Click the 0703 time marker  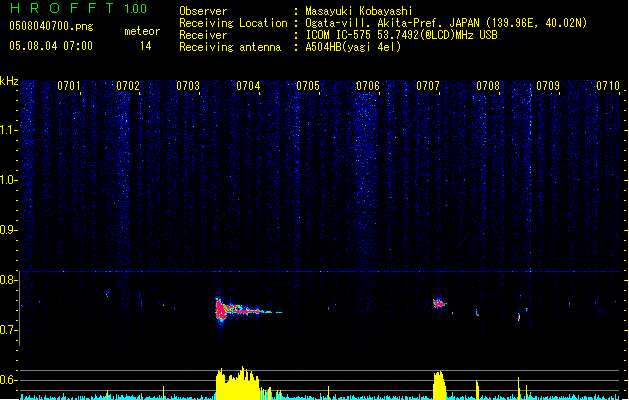[188, 86]
